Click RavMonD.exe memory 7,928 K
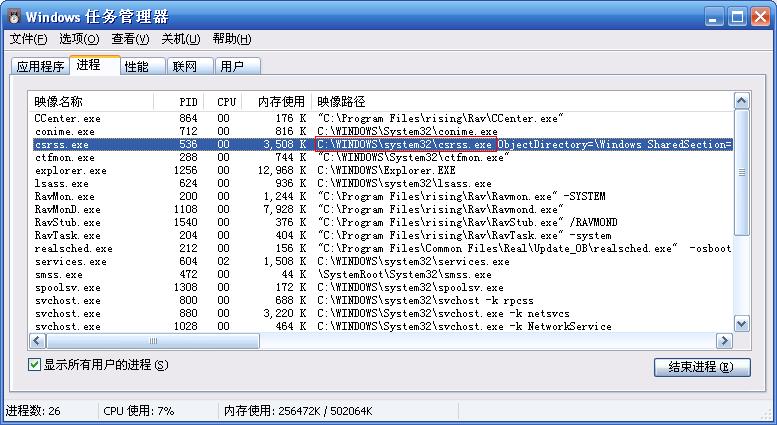Screen dimensions: 777x425 pos(285,209)
